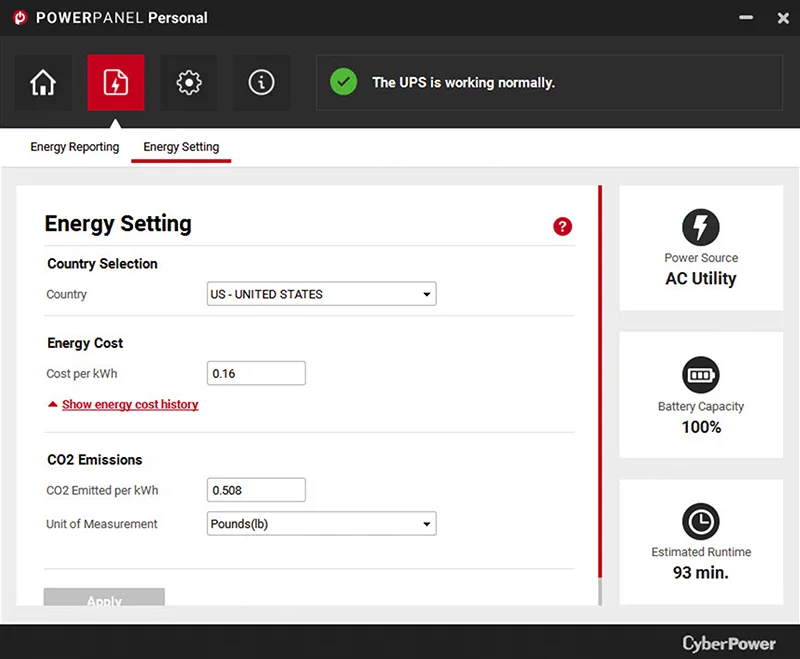
Task: Open the Information icon
Action: pyautogui.click(x=261, y=83)
